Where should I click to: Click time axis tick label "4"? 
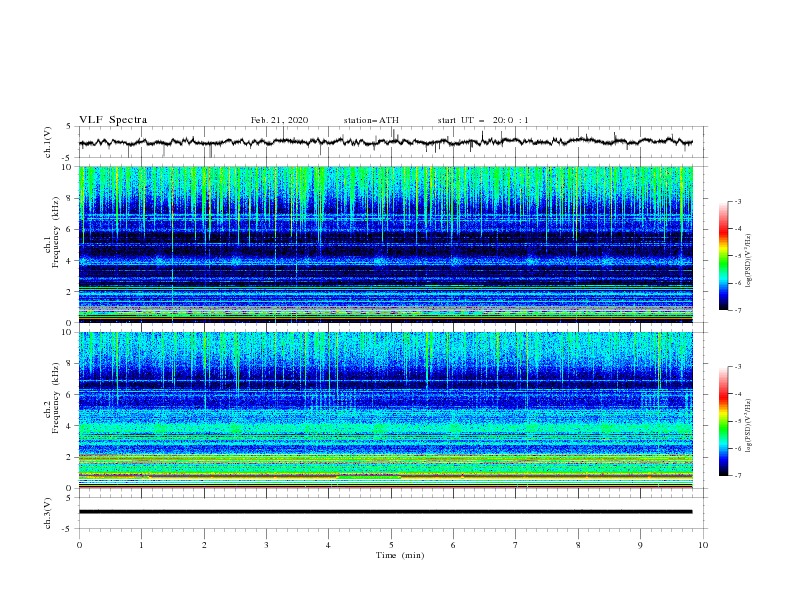(x=328, y=545)
